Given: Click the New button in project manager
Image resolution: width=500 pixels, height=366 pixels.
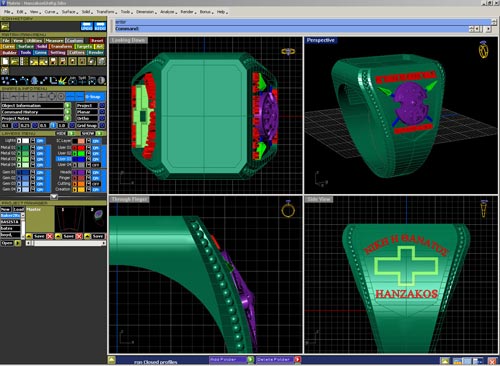Looking at the screenshot, I should (6, 209).
